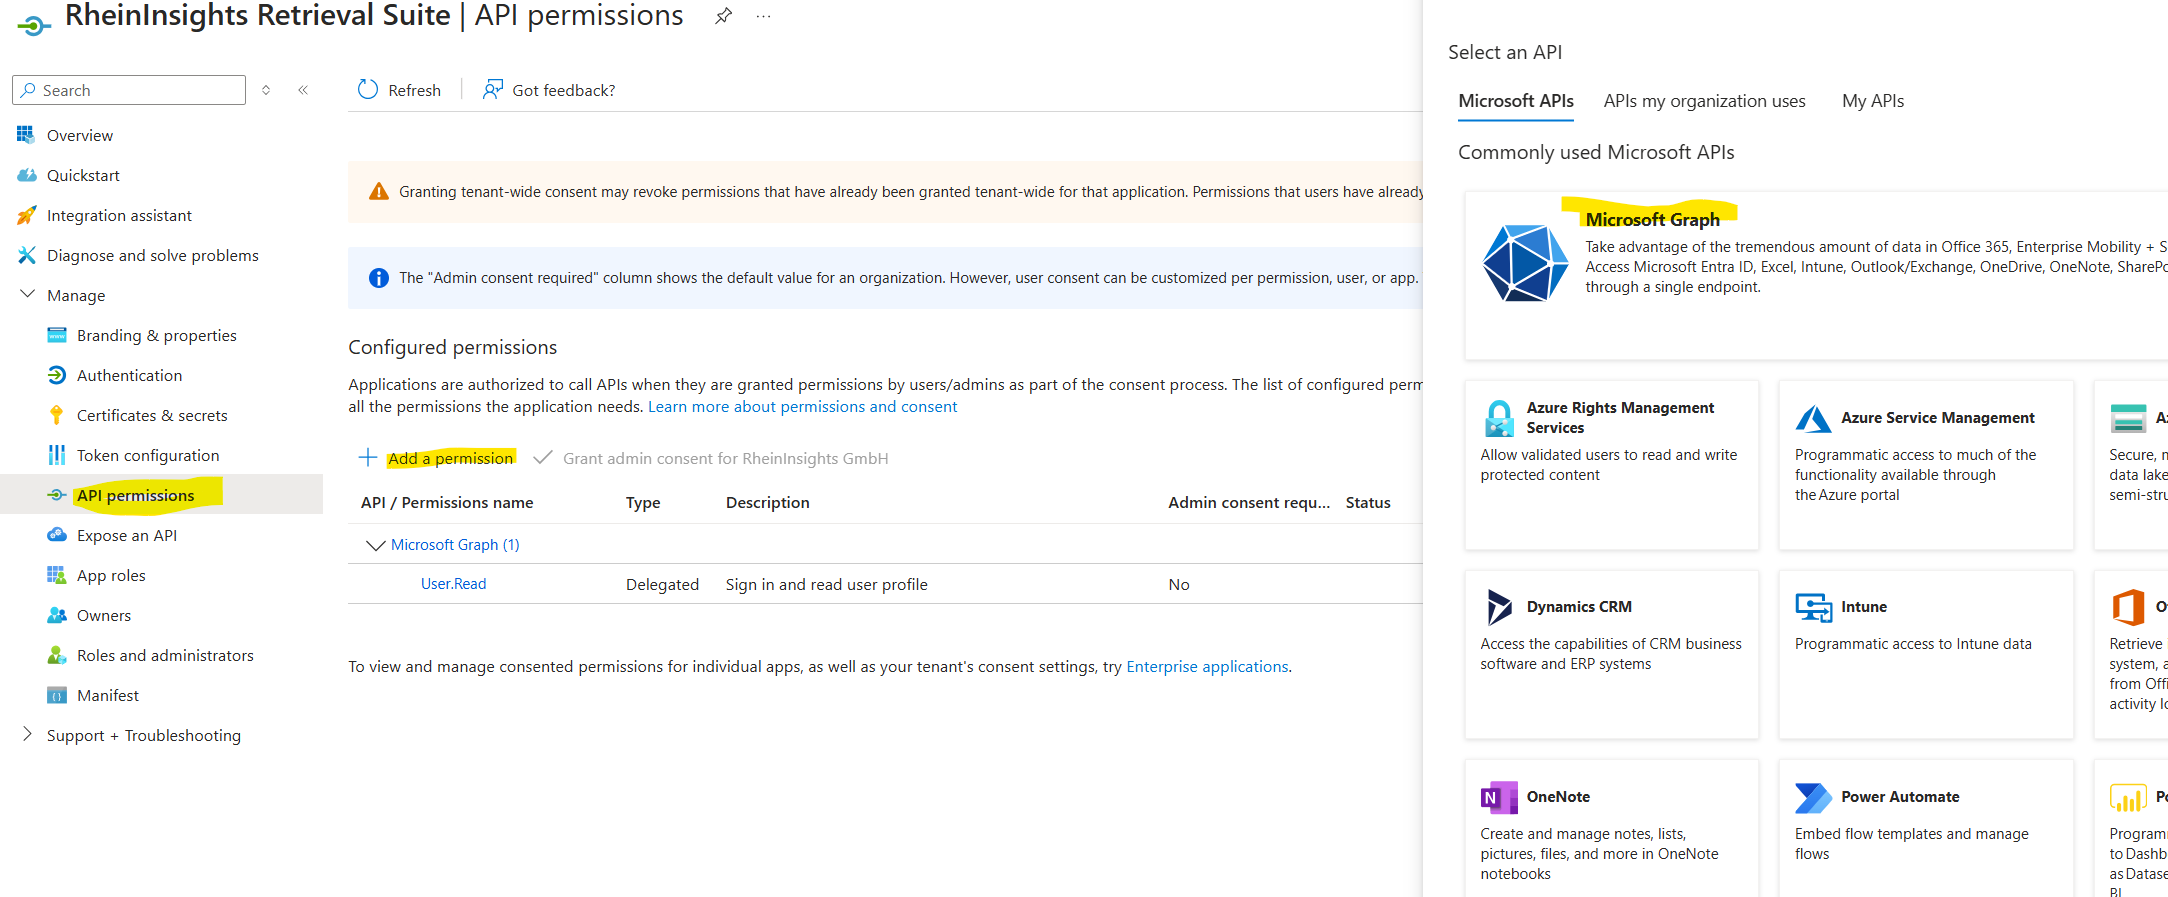The width and height of the screenshot is (2168, 897).
Task: Collapse the Microsoft Graph (1) permissions group
Action: pos(375,545)
